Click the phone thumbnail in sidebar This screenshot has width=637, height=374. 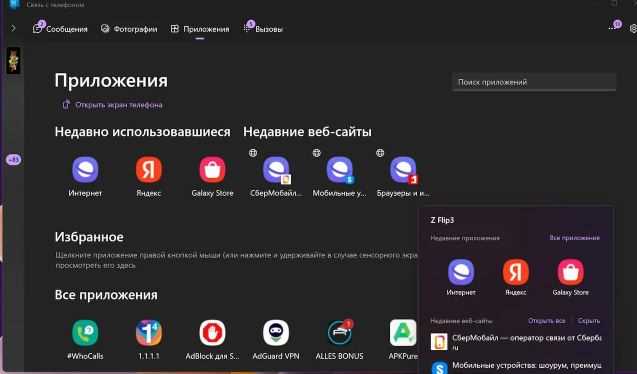pyautogui.click(x=13, y=61)
